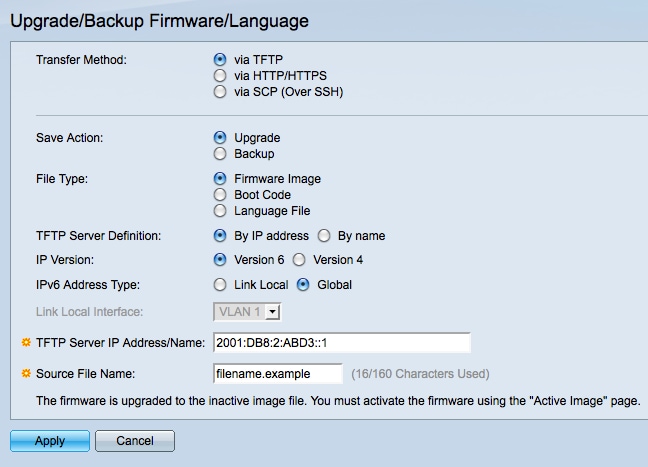Select Language File file type
This screenshot has height=467, width=648.
coord(220,211)
